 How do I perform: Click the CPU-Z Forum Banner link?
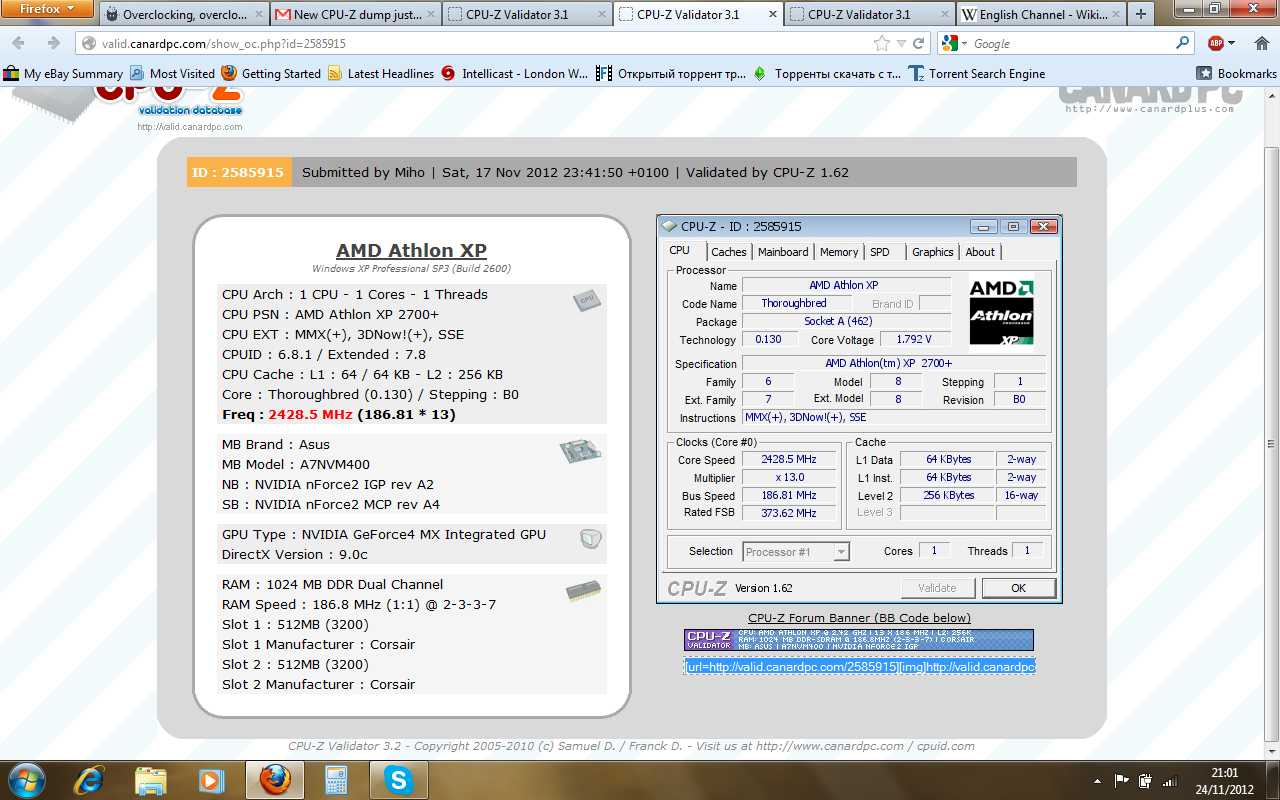(859, 618)
